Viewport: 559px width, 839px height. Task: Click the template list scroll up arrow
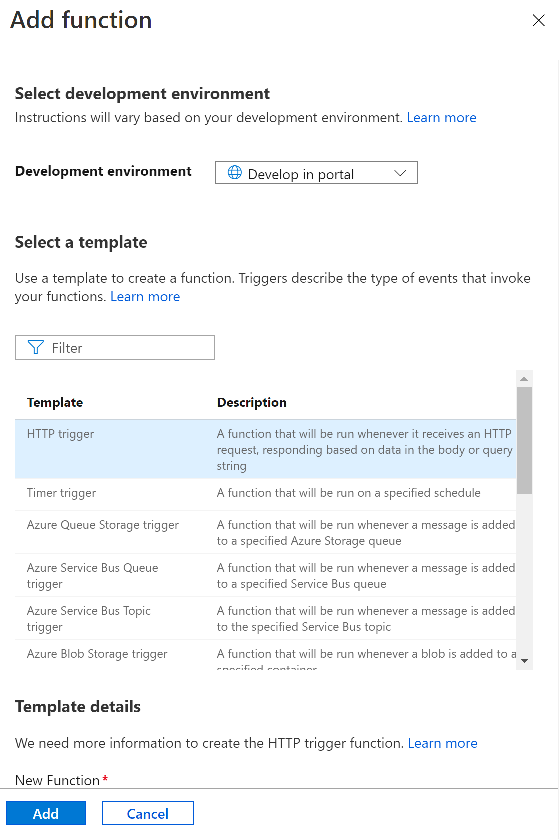click(524, 379)
